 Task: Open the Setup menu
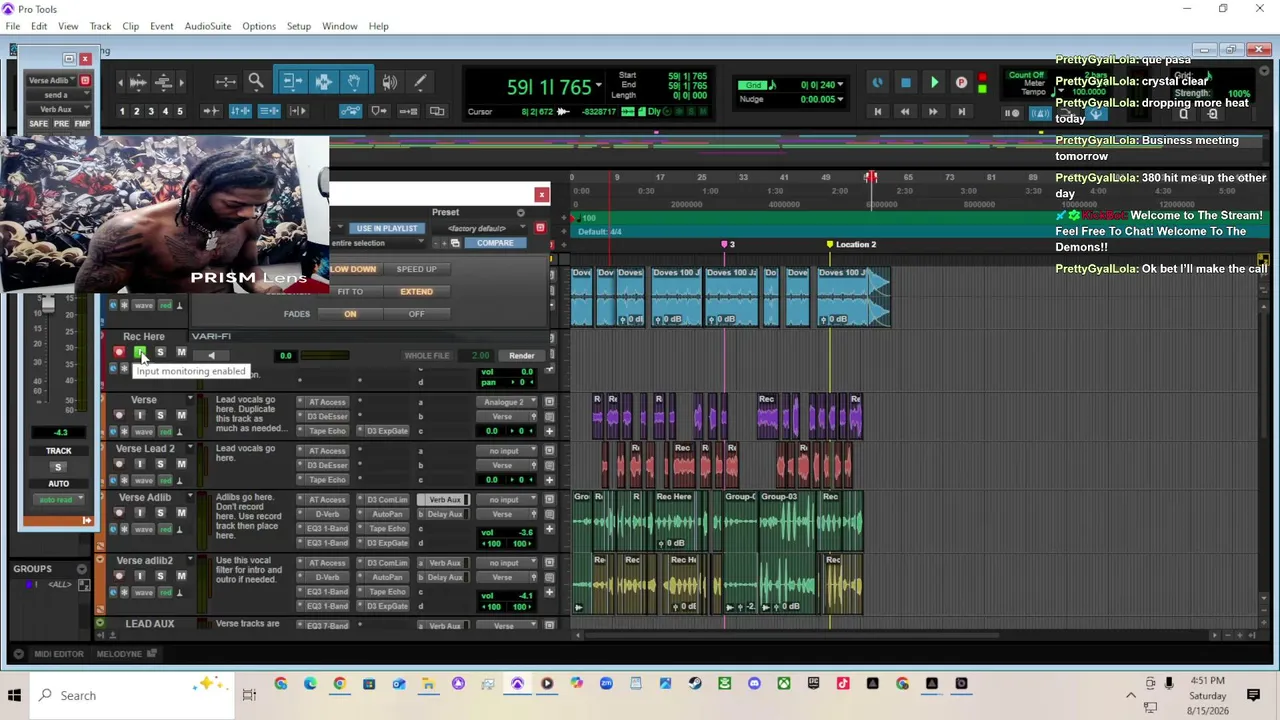(x=298, y=26)
